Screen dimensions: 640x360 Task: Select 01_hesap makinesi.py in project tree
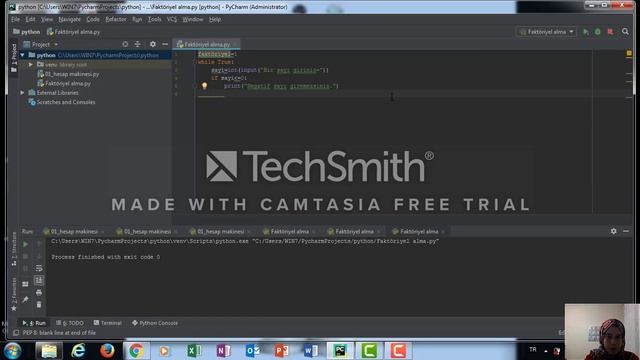(68, 74)
